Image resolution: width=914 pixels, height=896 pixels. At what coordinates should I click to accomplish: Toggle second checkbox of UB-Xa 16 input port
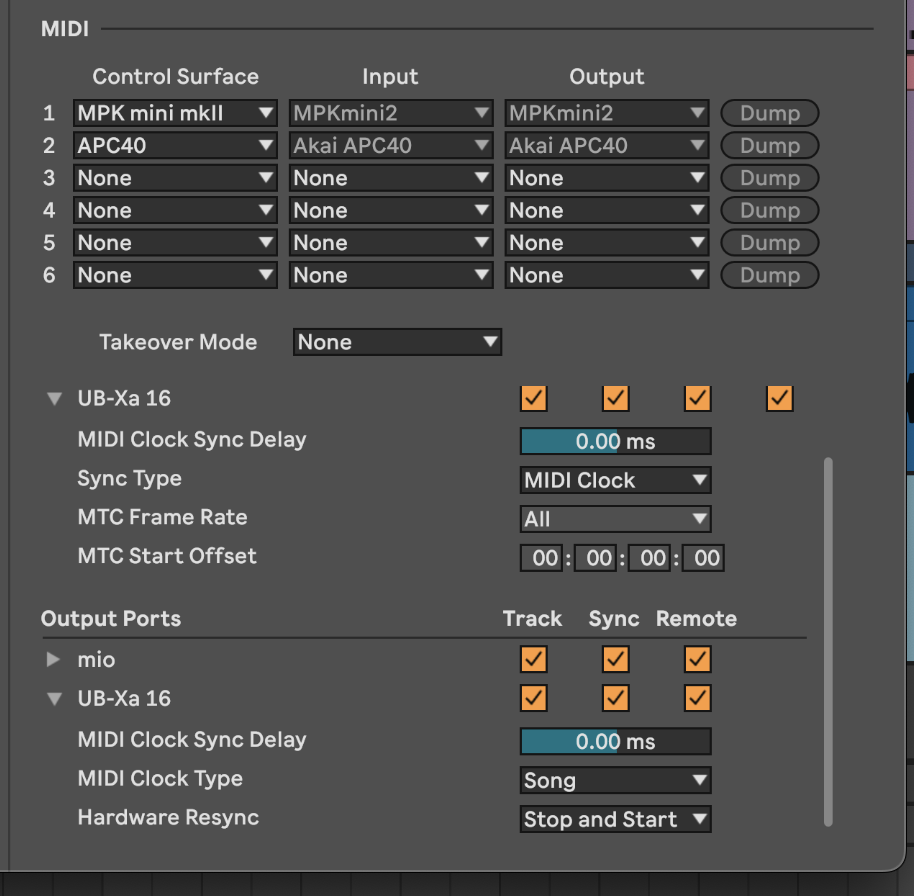(616, 399)
